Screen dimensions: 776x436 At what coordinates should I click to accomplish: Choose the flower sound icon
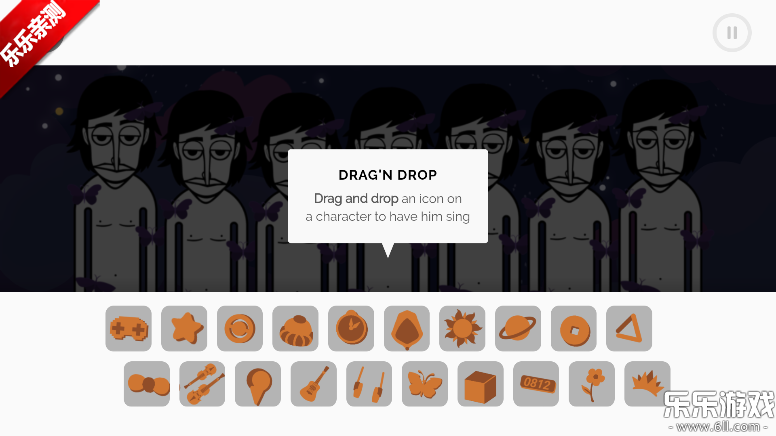tap(592, 384)
